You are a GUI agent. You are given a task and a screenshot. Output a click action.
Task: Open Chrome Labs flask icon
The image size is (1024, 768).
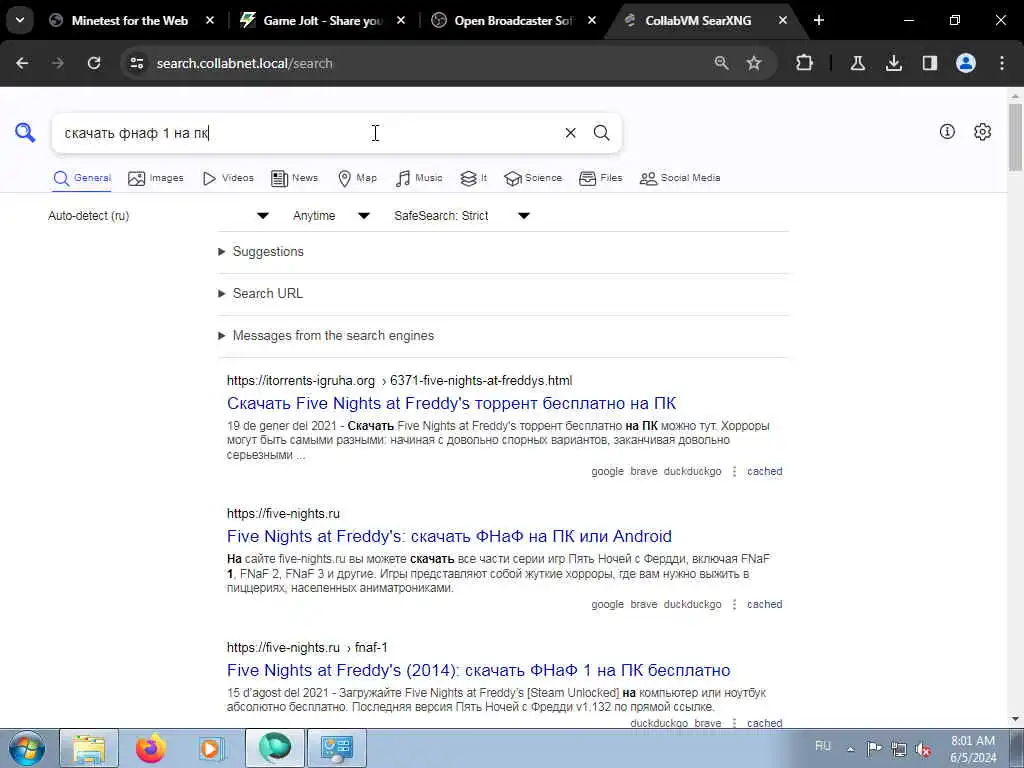(x=857, y=63)
